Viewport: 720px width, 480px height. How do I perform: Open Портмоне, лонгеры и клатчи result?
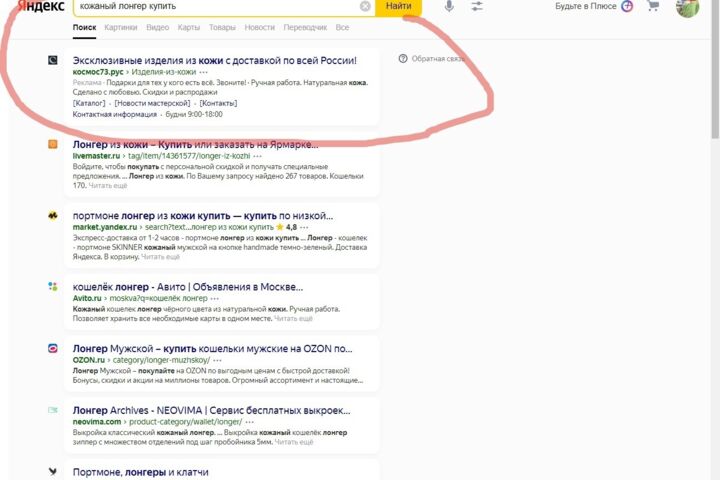[141, 472]
